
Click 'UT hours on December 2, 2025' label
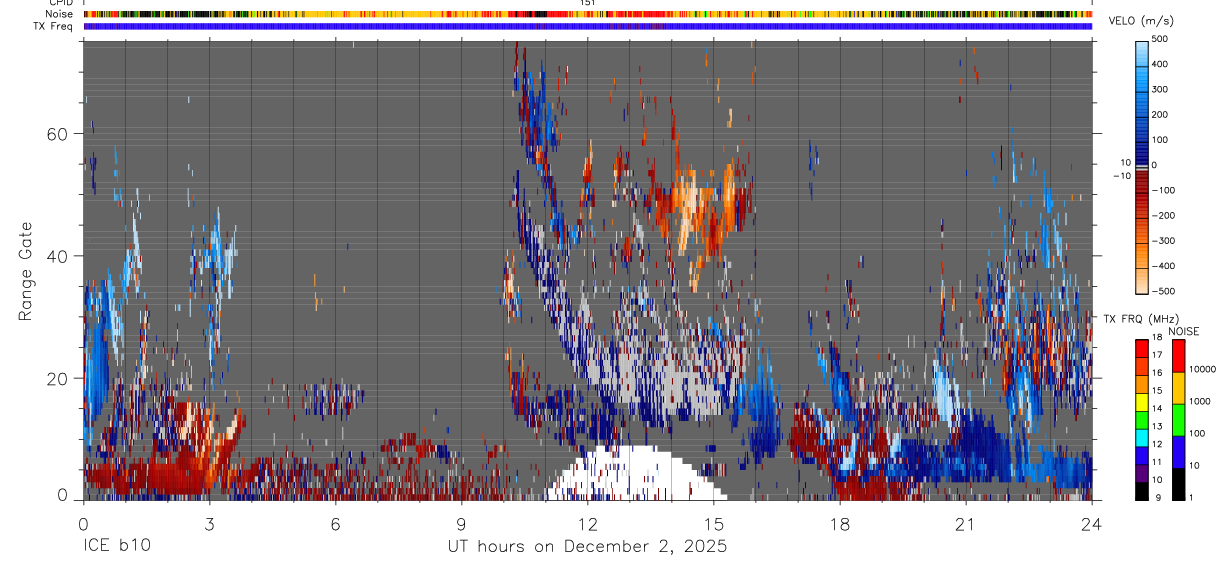[587, 547]
